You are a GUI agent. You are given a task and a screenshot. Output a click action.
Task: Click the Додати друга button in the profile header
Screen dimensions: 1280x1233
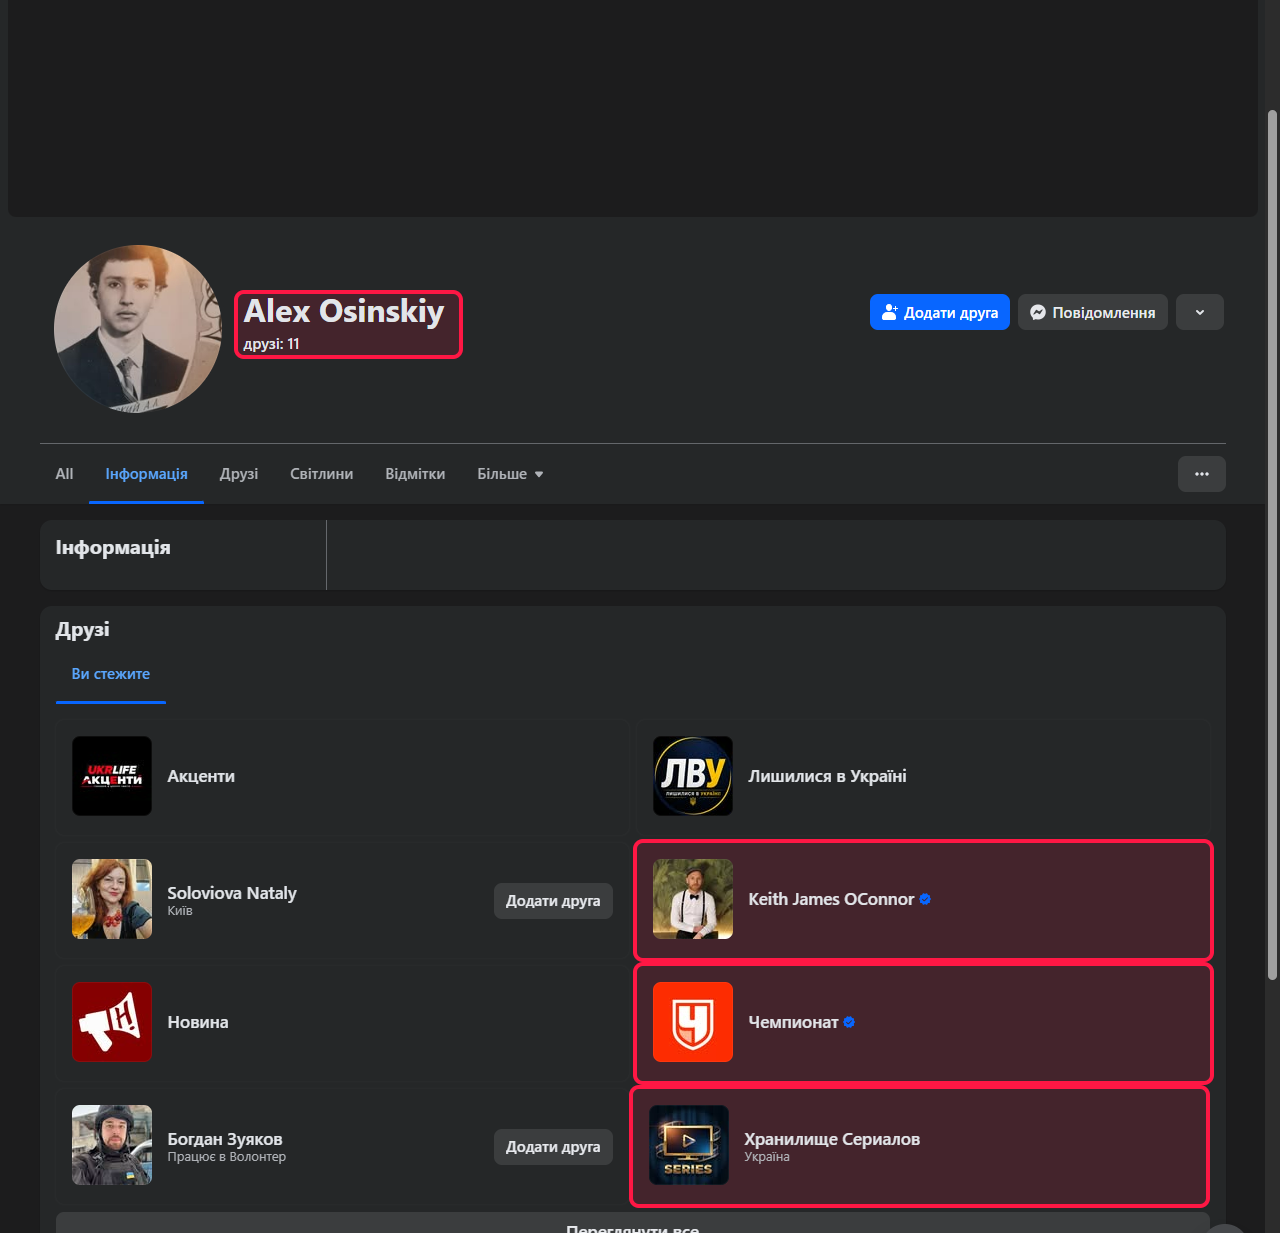[940, 312]
